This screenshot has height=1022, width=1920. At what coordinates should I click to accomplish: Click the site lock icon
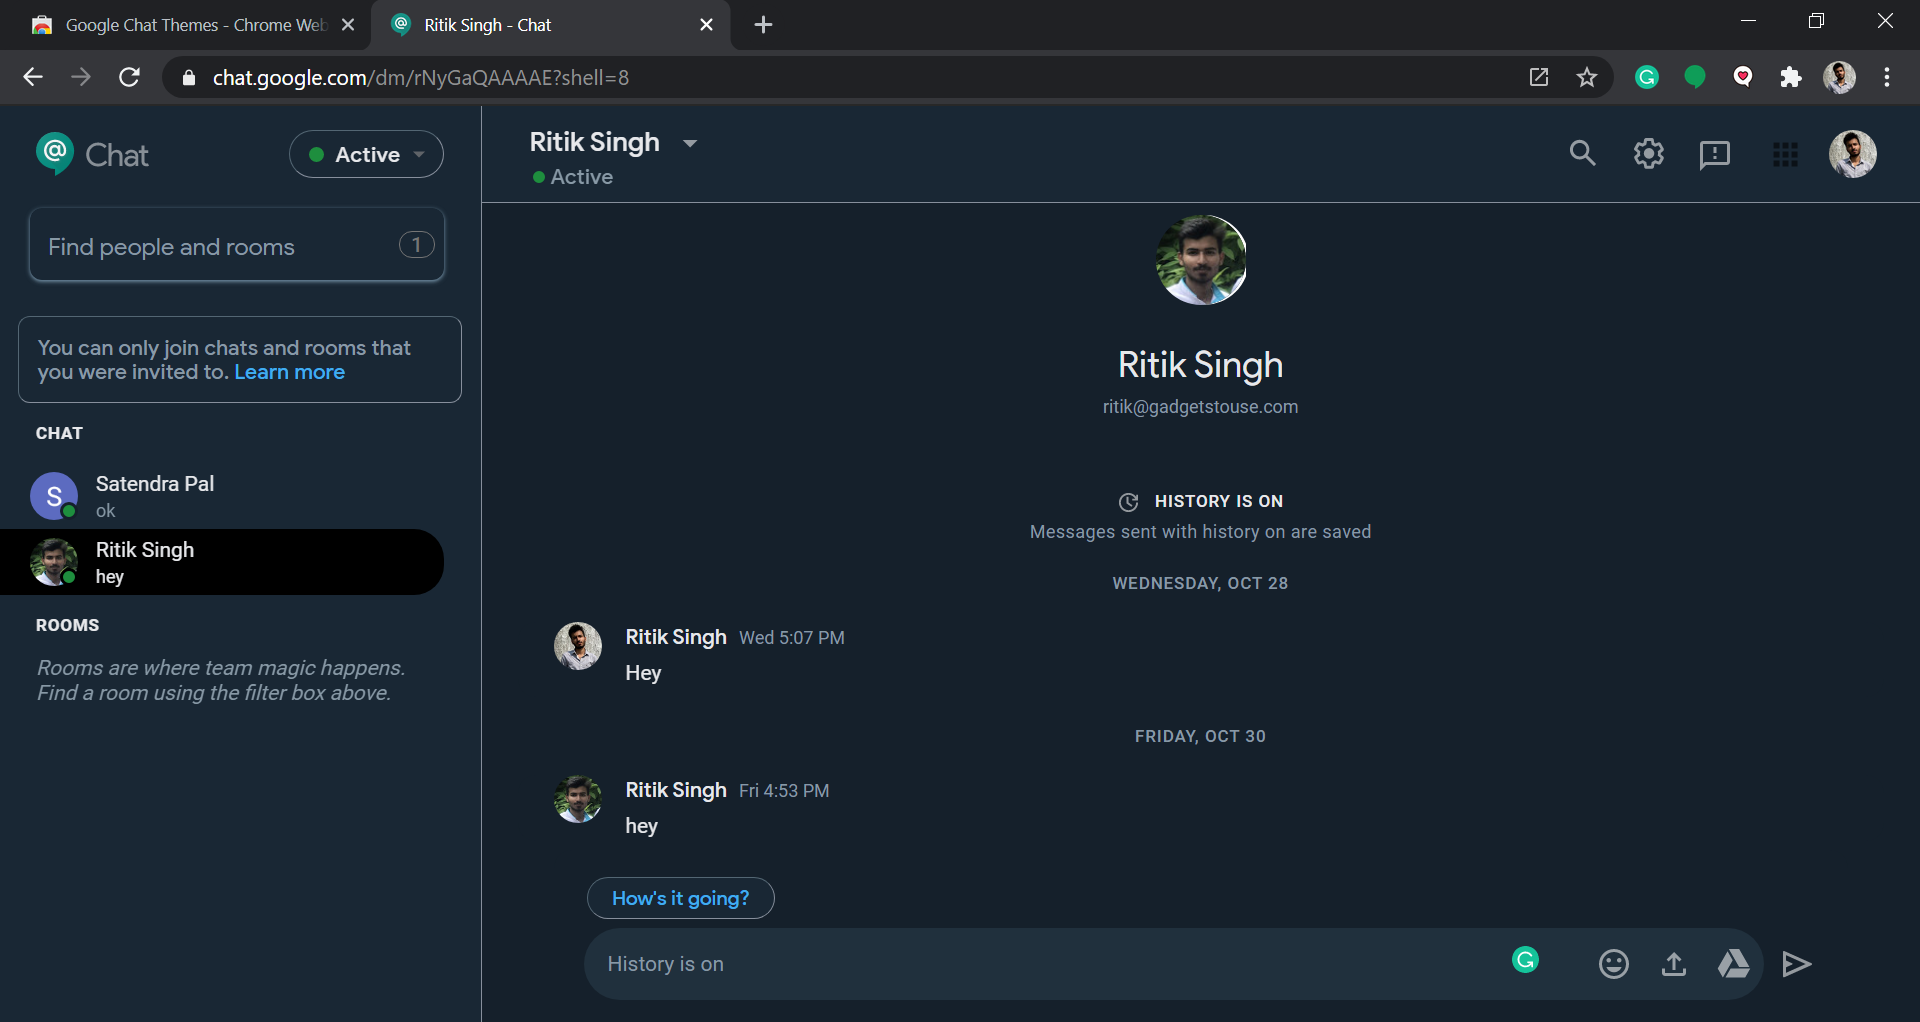click(x=189, y=77)
